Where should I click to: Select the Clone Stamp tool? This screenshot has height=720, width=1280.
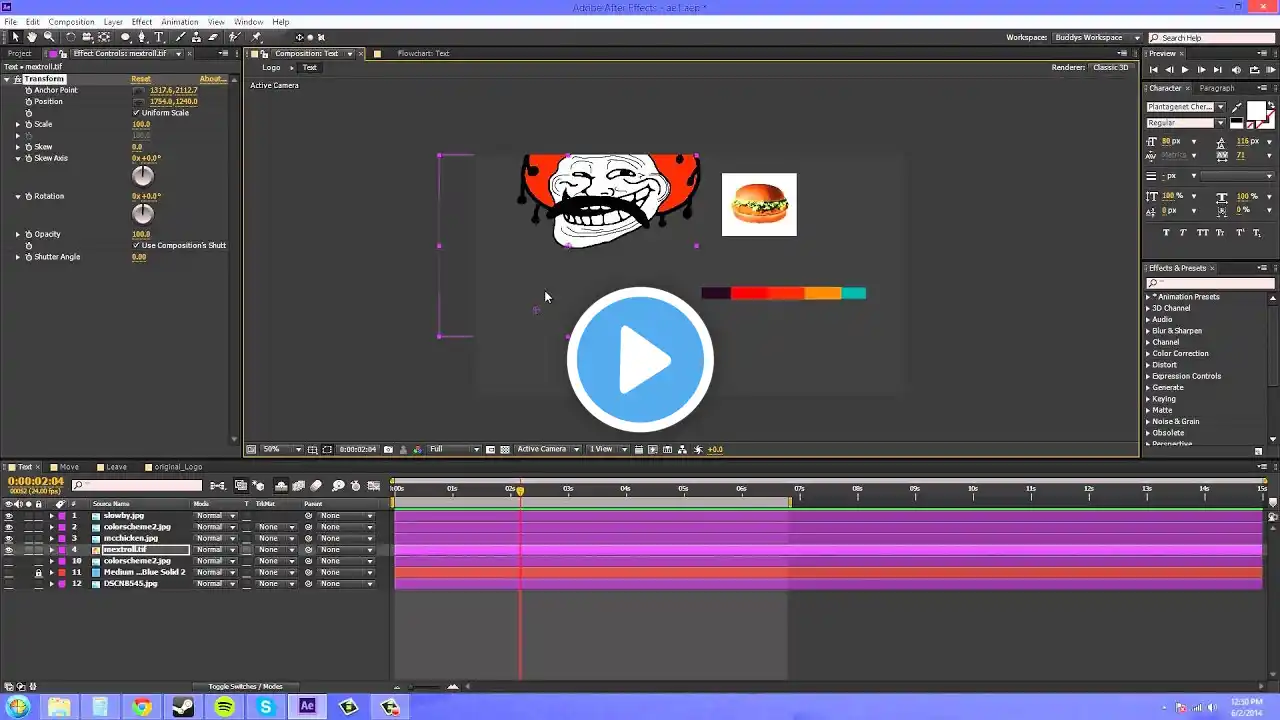[196, 37]
